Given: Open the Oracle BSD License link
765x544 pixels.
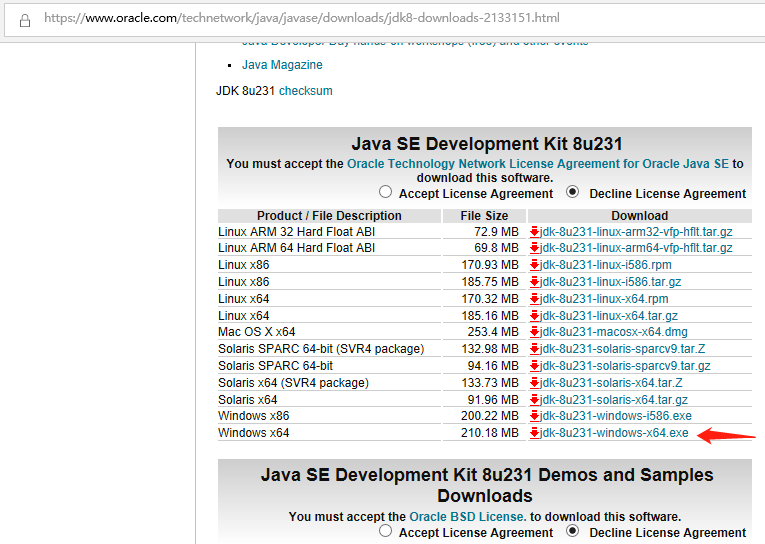Looking at the screenshot, I should coord(467,517).
